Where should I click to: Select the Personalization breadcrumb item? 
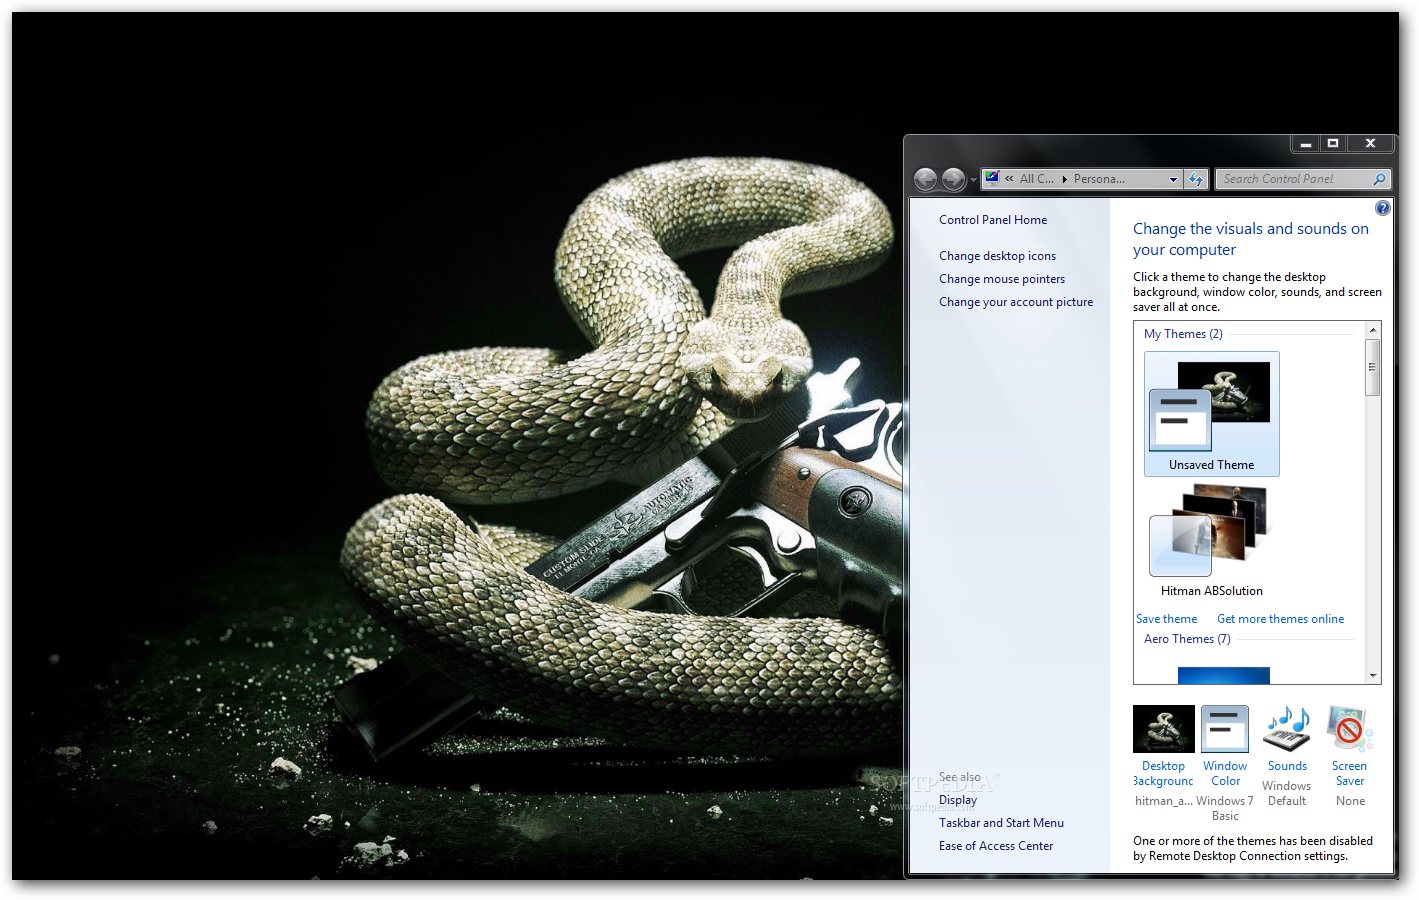pos(1100,179)
